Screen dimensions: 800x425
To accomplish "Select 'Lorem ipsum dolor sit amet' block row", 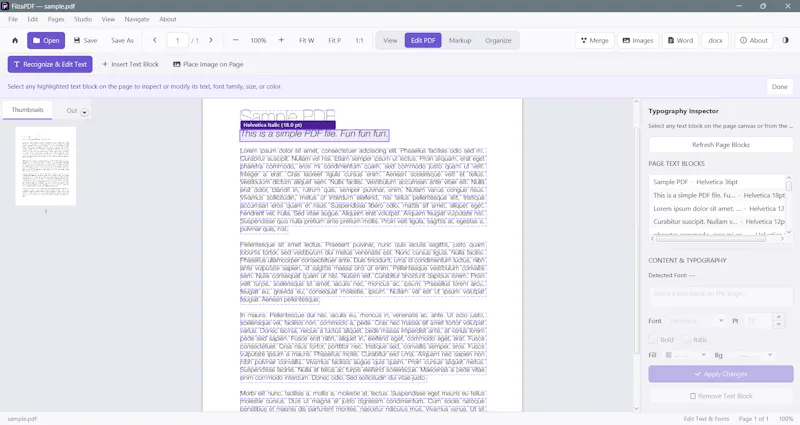I will [x=718, y=208].
